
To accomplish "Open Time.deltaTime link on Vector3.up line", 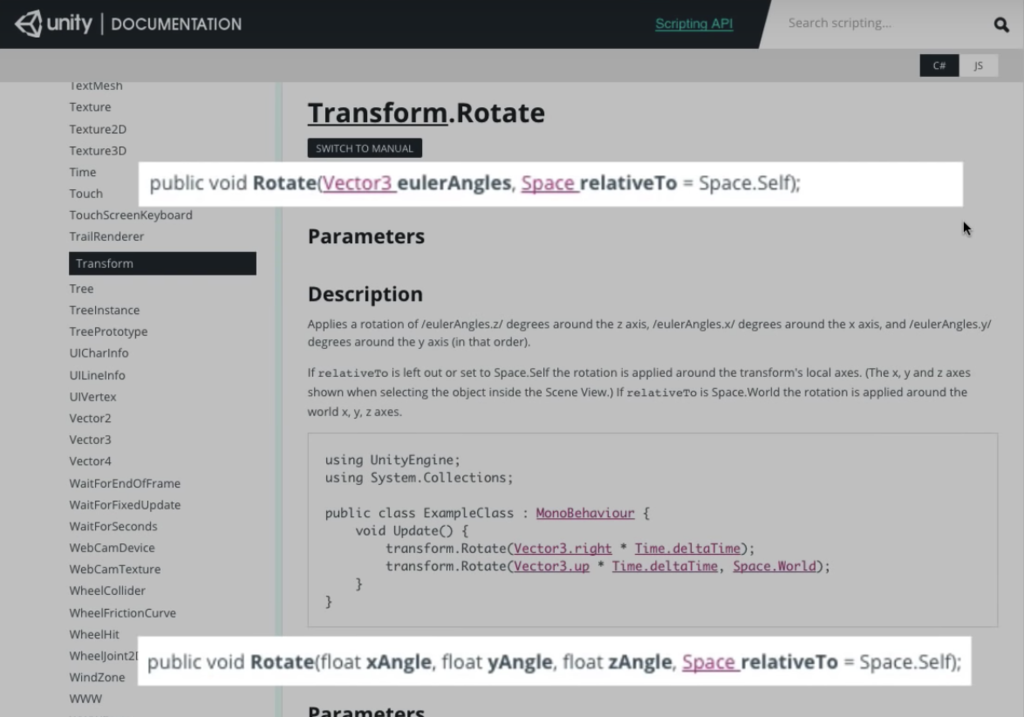I will click(664, 566).
